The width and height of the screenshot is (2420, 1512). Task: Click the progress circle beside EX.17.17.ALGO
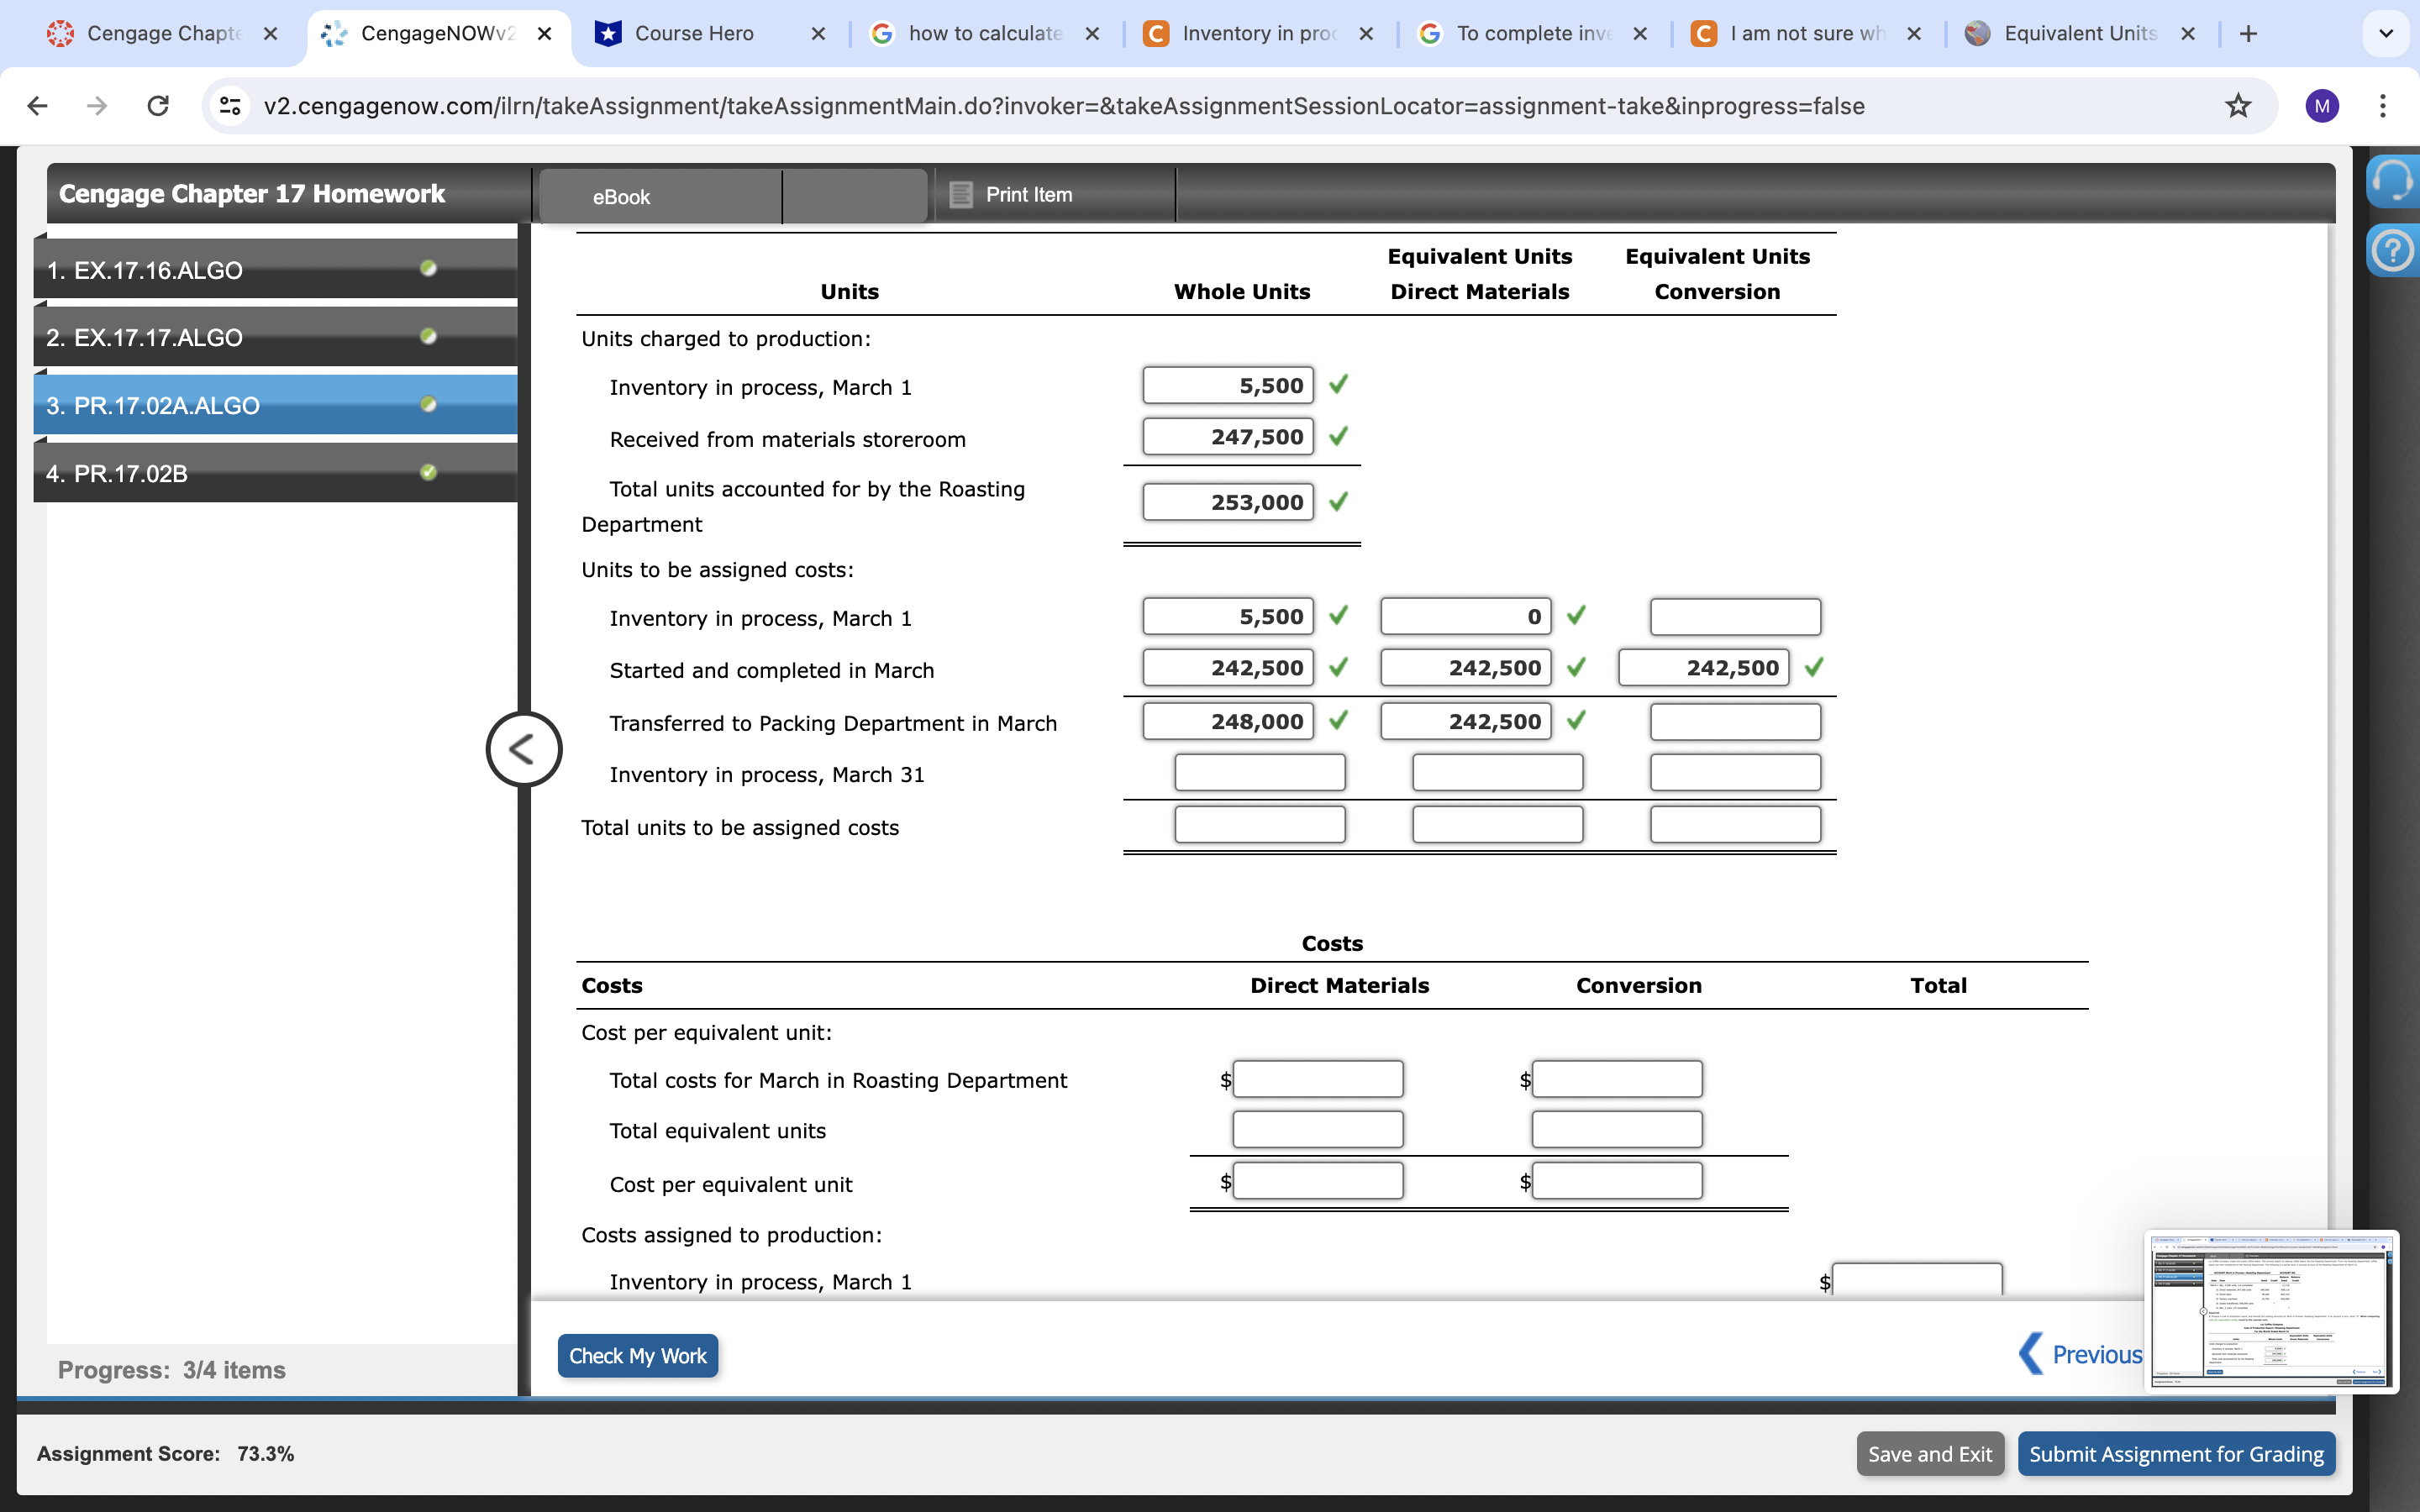tap(428, 337)
